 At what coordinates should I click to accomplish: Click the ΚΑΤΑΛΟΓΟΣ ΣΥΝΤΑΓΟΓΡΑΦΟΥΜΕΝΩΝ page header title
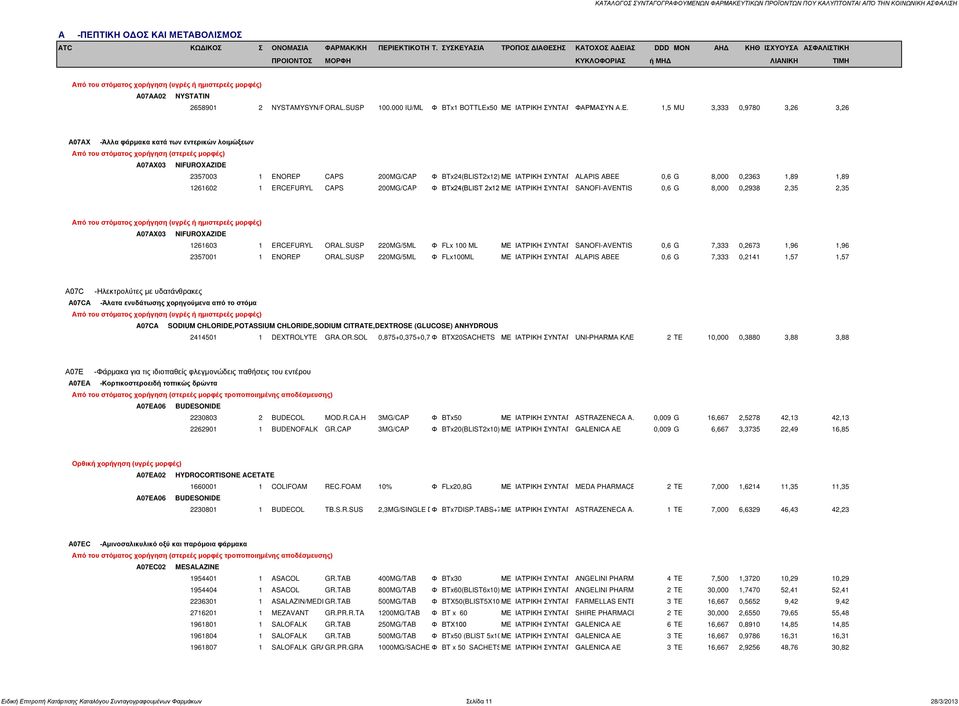(x=777, y=4)
